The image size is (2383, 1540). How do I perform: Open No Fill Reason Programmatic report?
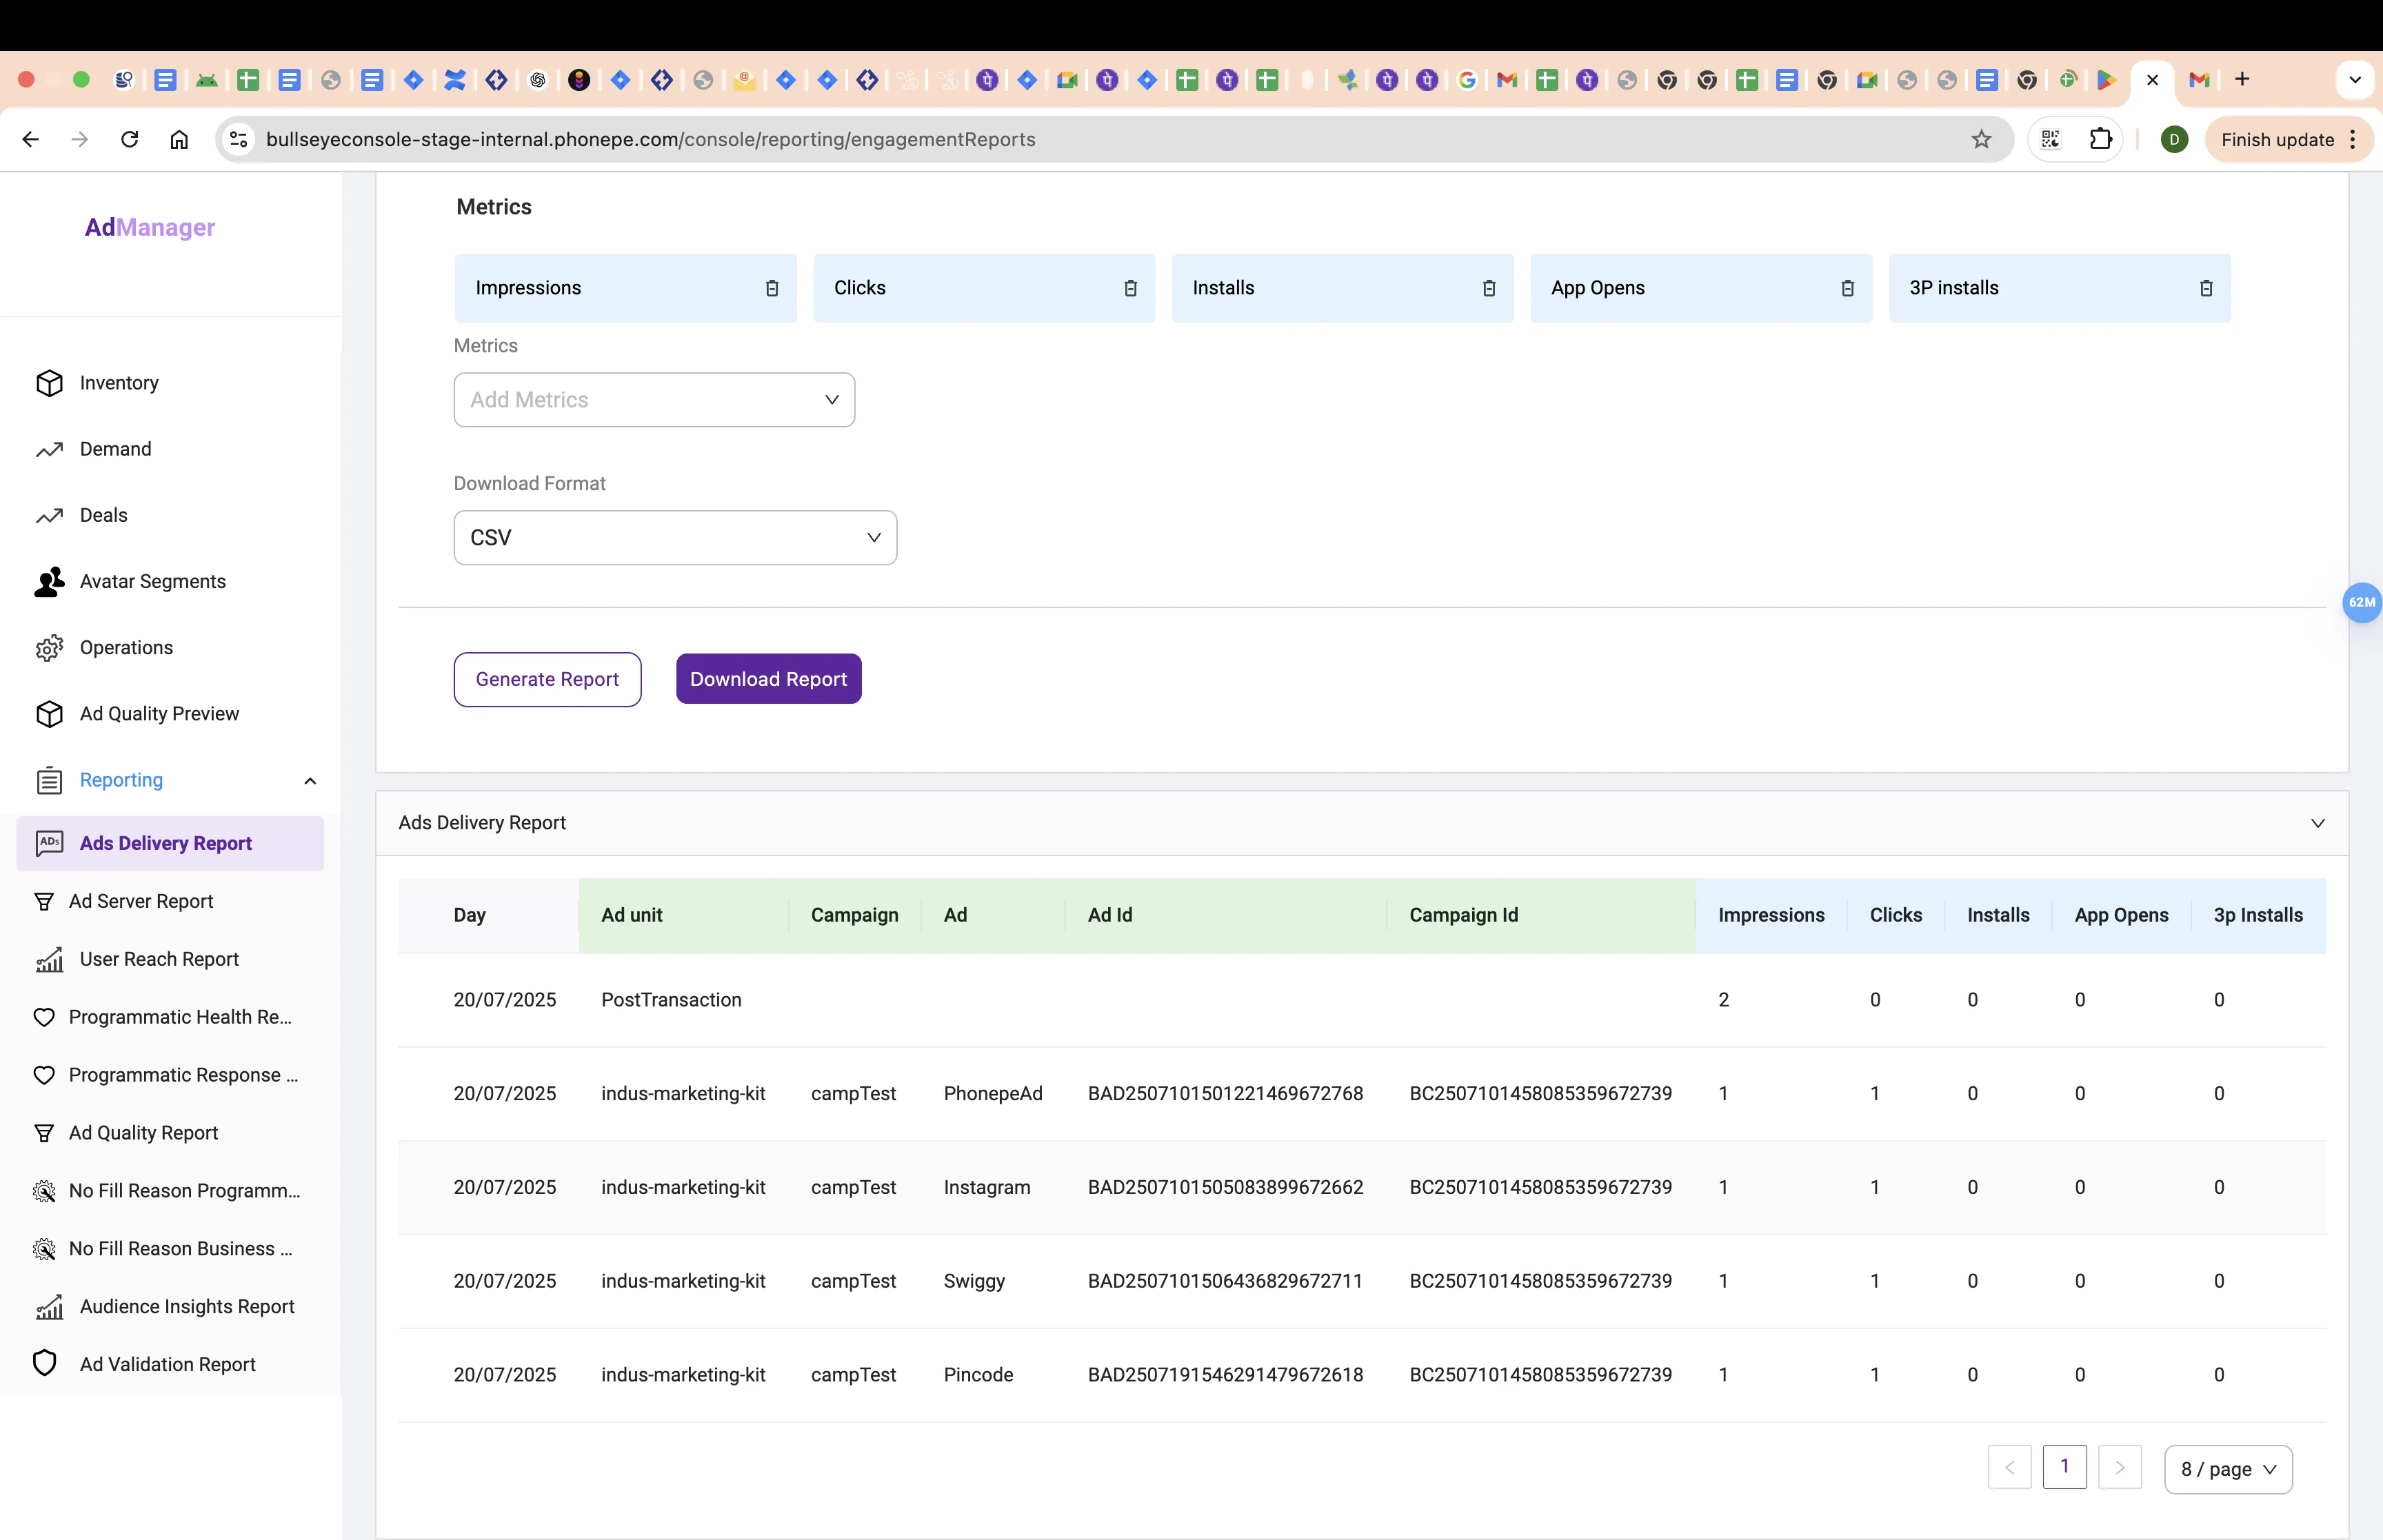184,1191
